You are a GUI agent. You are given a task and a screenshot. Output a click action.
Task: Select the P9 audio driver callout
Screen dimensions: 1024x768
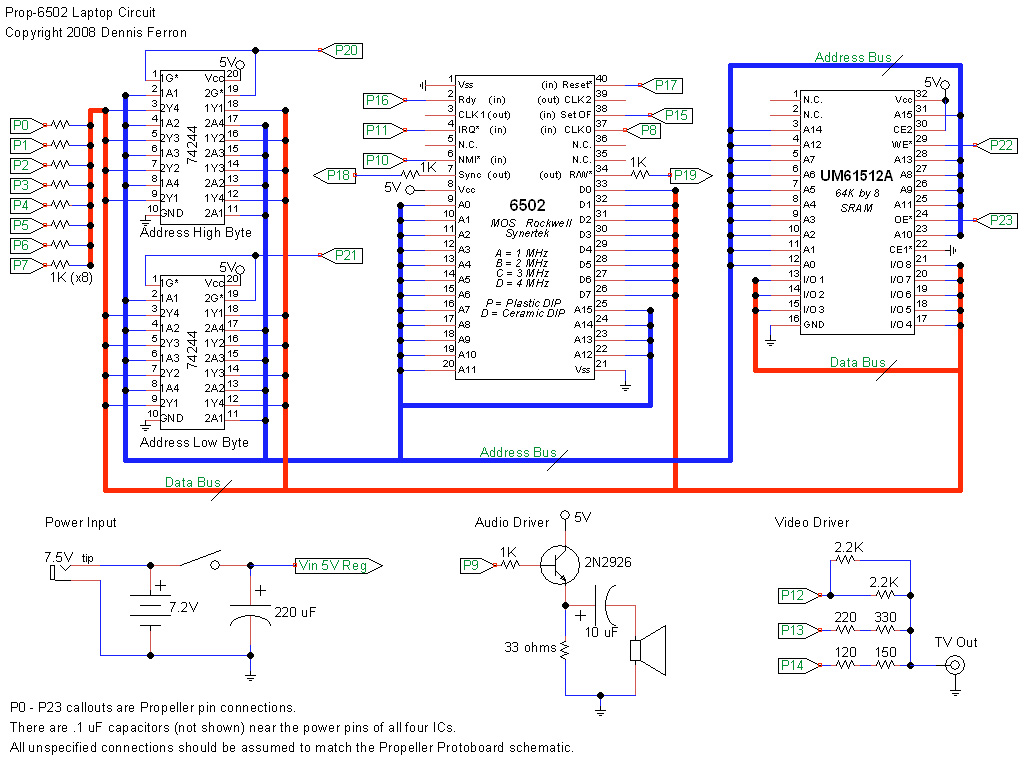click(x=479, y=566)
